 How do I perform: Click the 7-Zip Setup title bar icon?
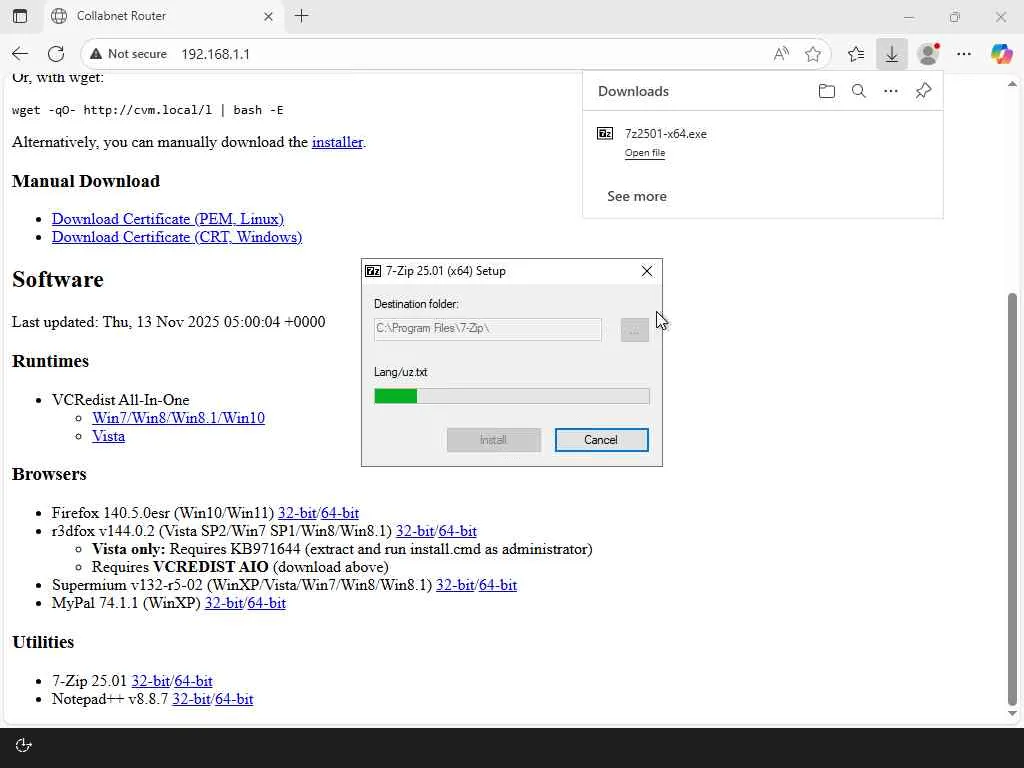pos(373,271)
